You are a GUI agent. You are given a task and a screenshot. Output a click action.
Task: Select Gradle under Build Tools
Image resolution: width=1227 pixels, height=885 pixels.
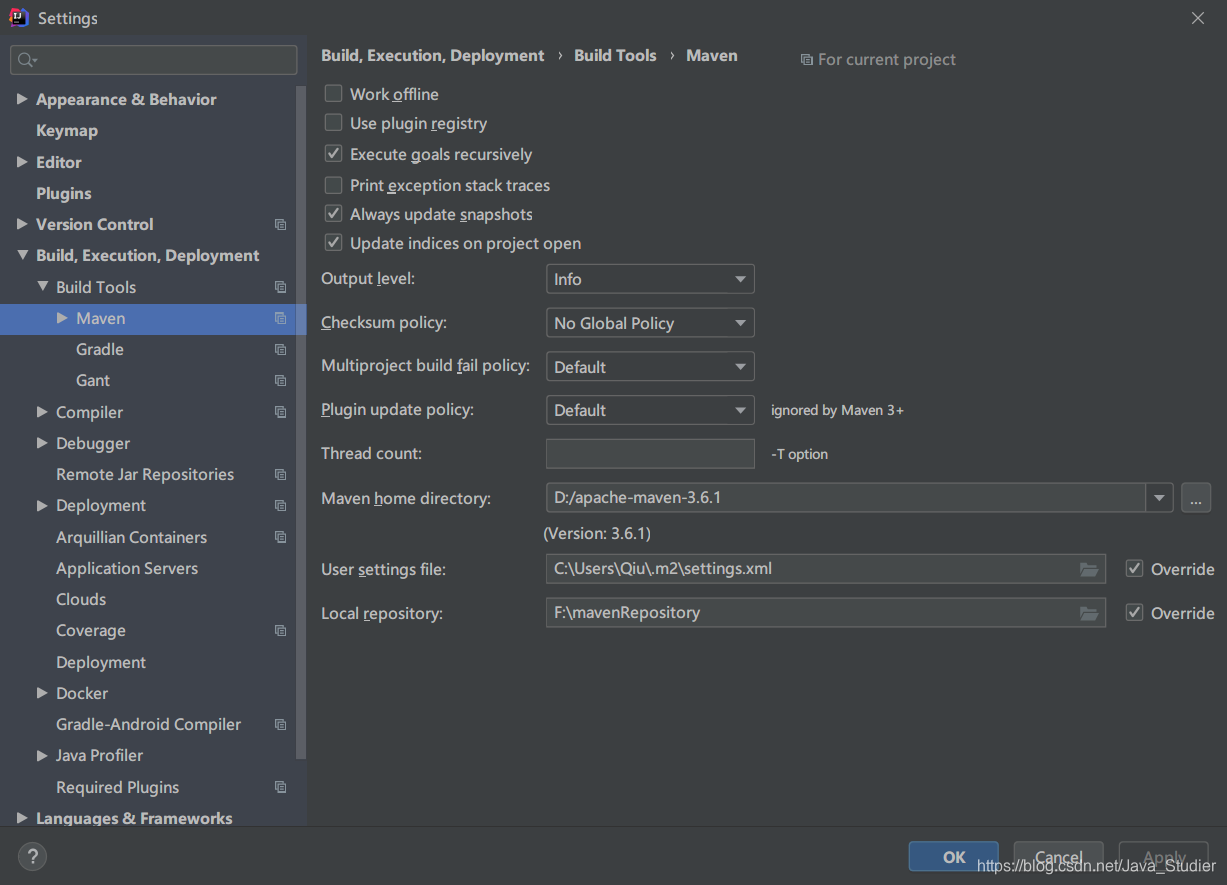pyautogui.click(x=100, y=349)
